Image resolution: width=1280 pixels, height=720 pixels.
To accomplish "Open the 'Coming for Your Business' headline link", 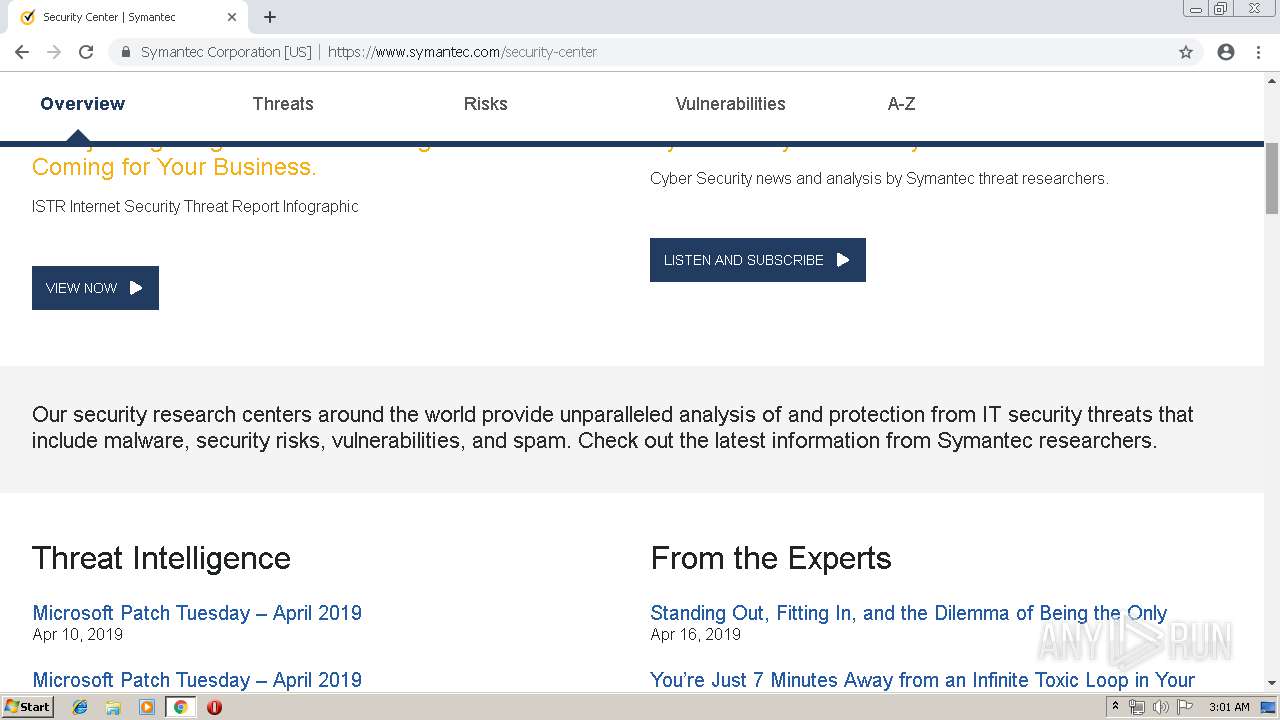I will pos(174,167).
